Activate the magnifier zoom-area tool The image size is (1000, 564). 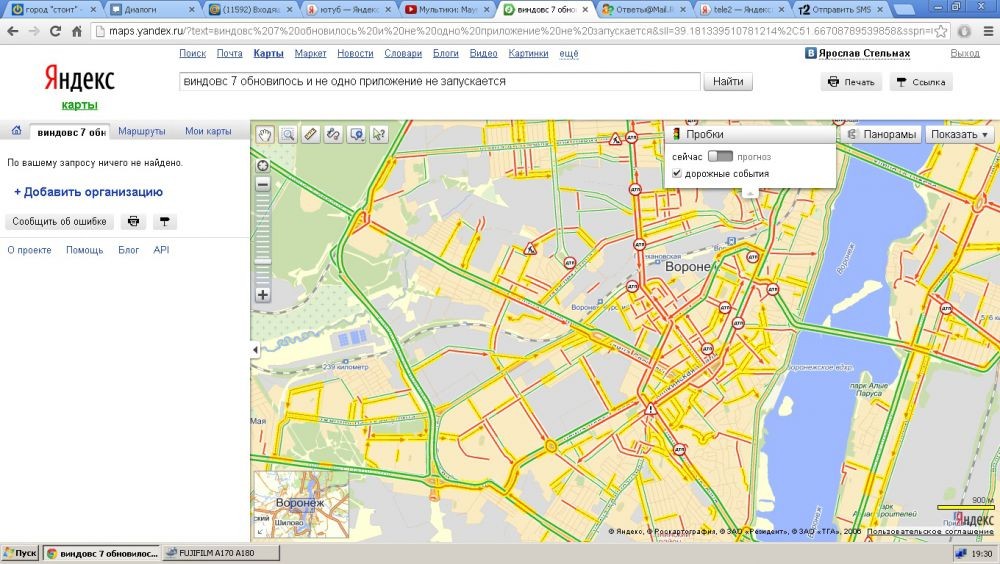point(288,134)
